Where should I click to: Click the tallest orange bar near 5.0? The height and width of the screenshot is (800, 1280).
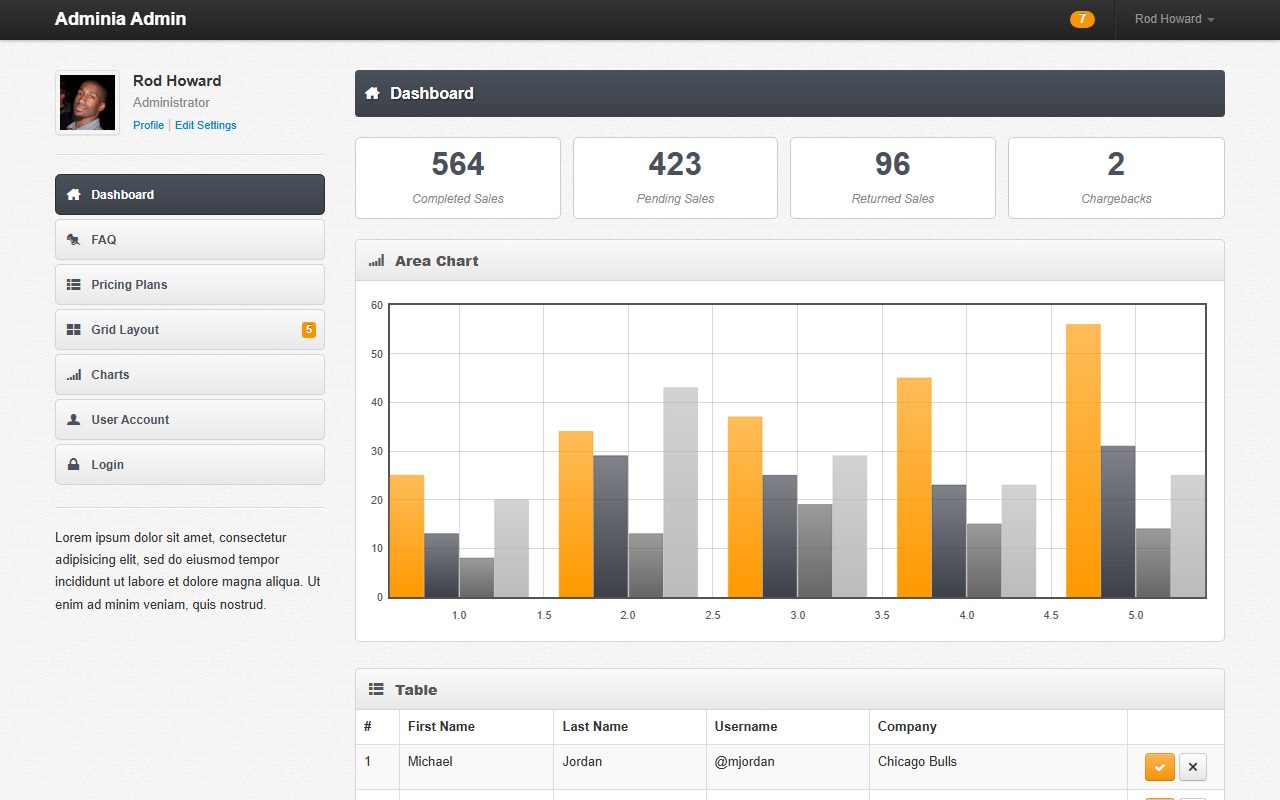1083,460
